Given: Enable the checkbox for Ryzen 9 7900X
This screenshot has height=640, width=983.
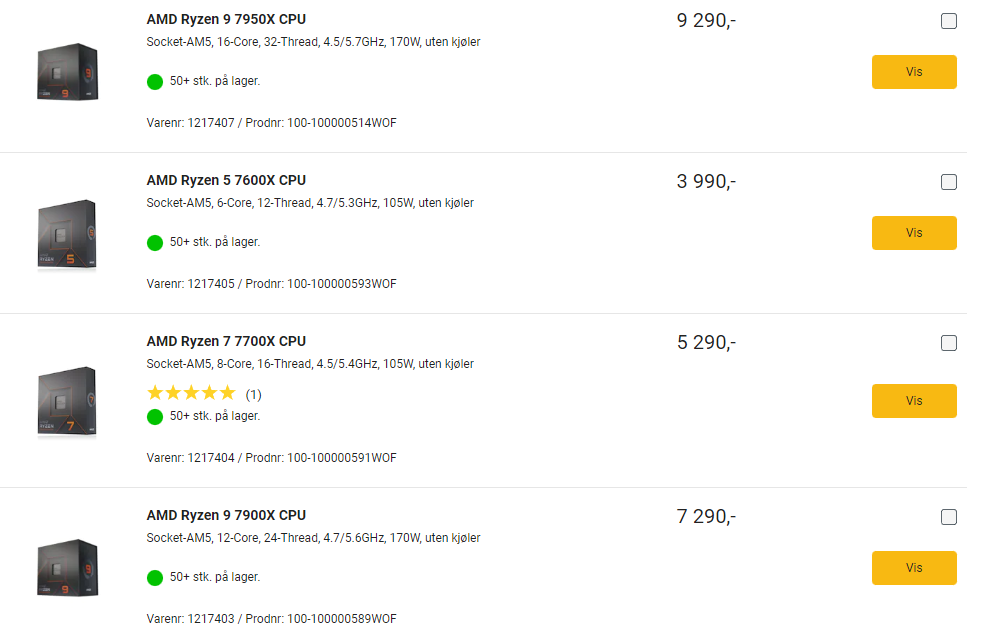Looking at the screenshot, I should [x=949, y=517].
